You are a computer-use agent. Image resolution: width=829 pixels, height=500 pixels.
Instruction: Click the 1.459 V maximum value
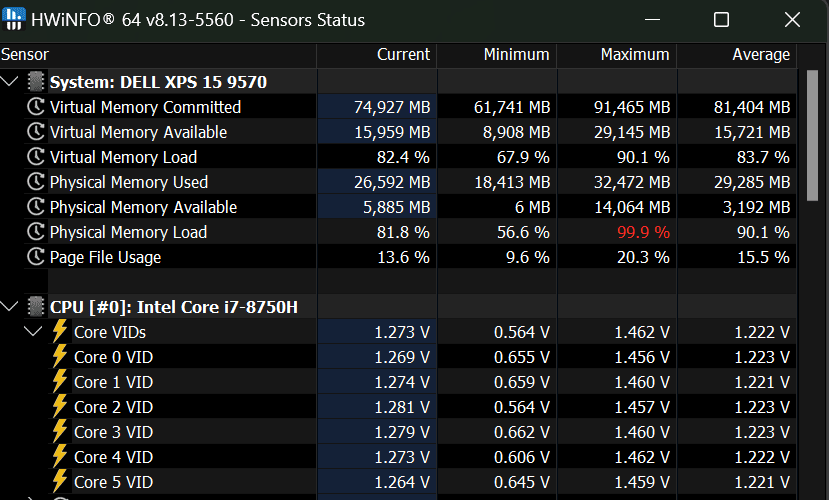(x=642, y=482)
